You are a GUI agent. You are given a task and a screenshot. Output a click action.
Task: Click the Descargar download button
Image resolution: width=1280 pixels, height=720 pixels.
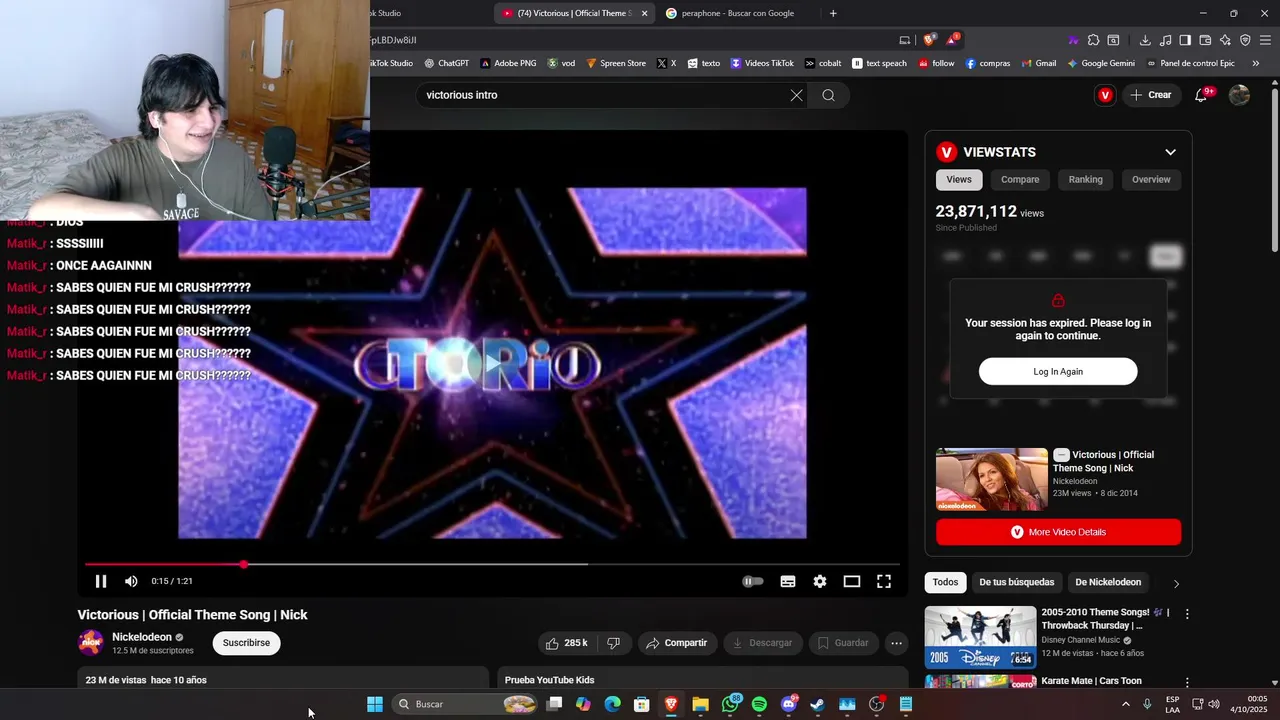click(762, 643)
